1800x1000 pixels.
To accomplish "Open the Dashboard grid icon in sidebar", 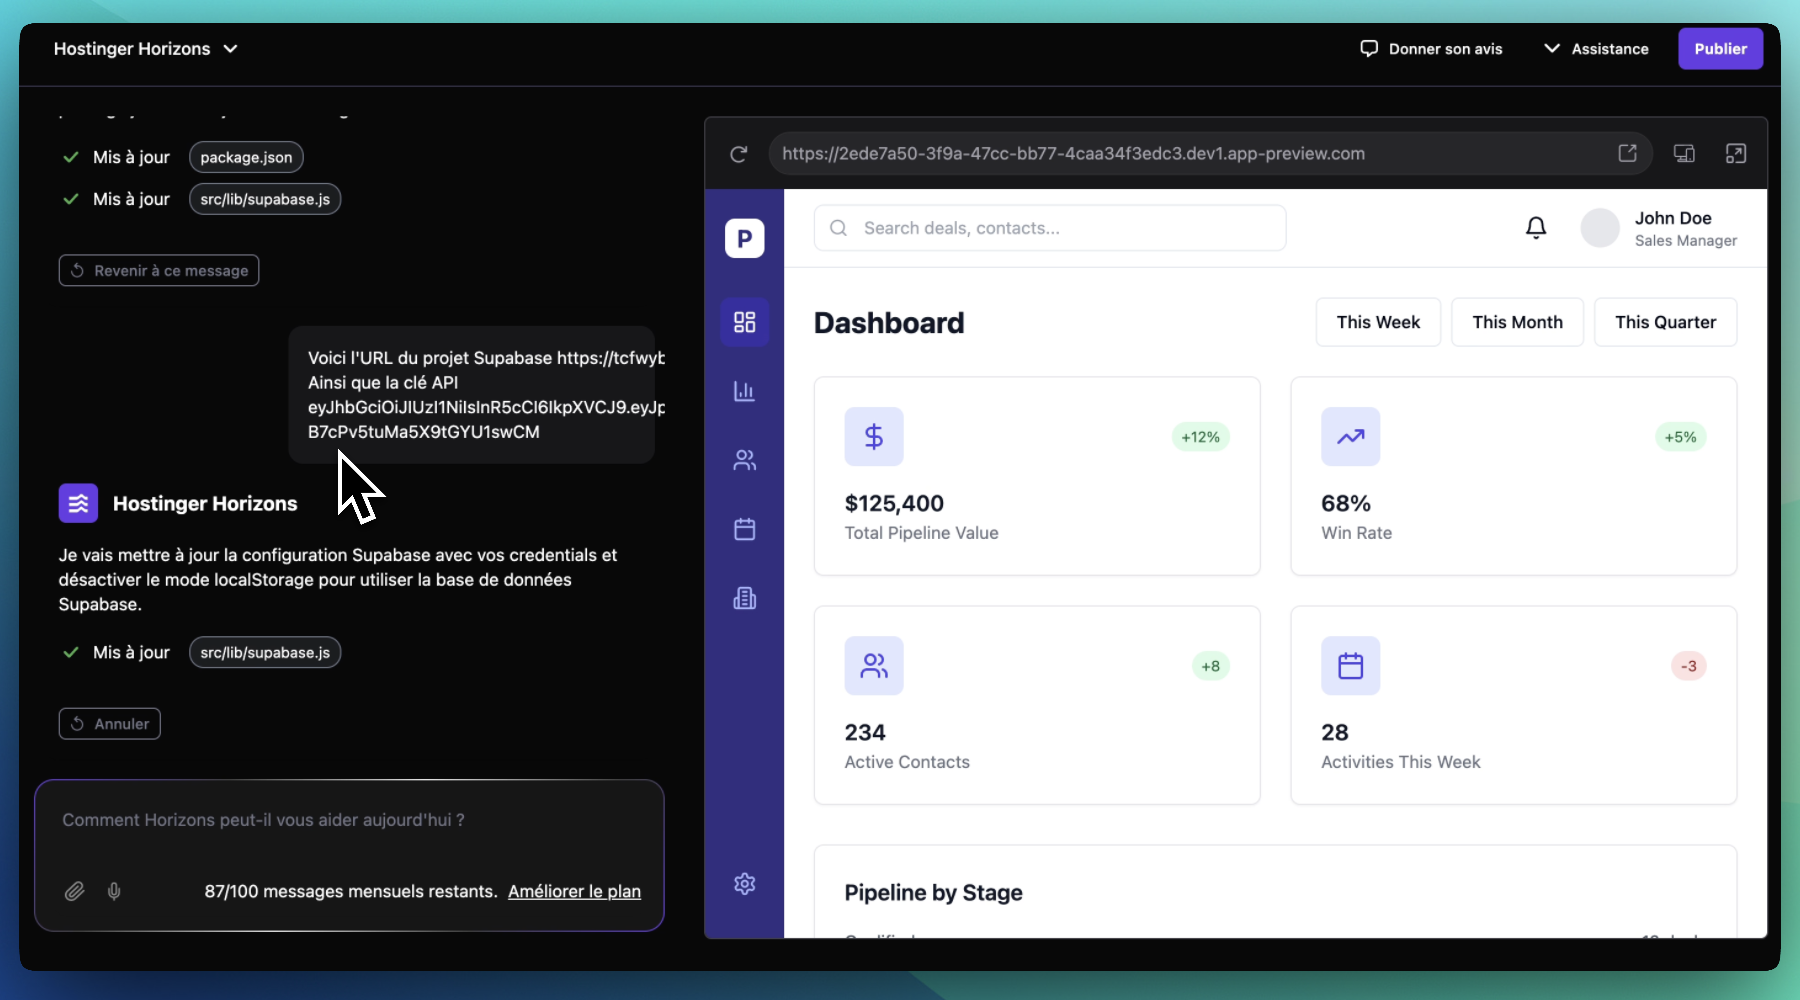I will 744,322.
